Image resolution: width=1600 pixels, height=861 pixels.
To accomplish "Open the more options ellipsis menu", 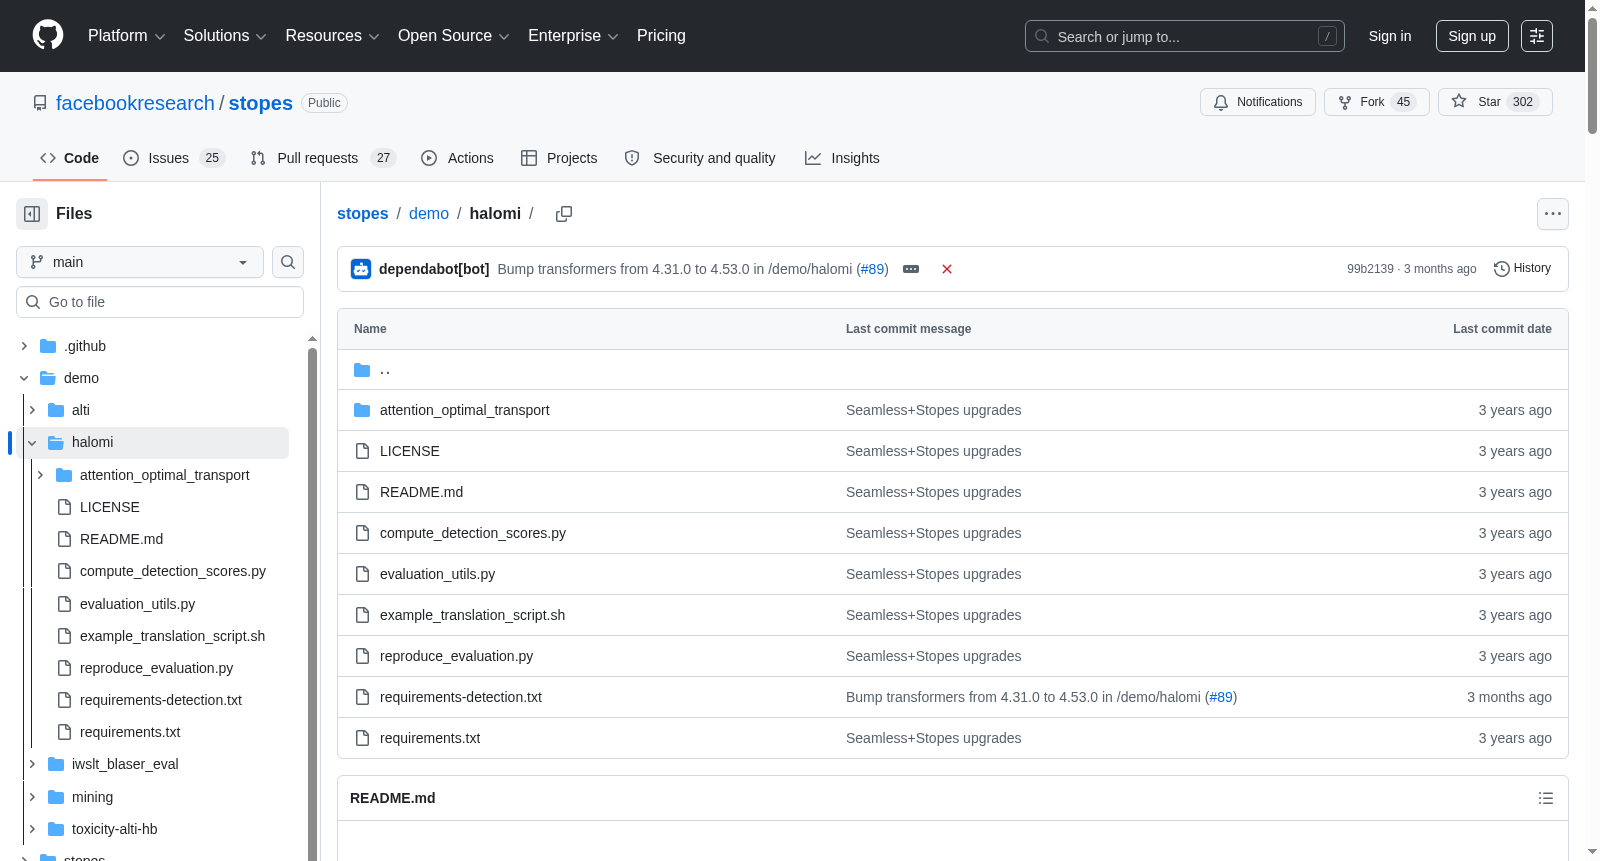I will click(1553, 214).
